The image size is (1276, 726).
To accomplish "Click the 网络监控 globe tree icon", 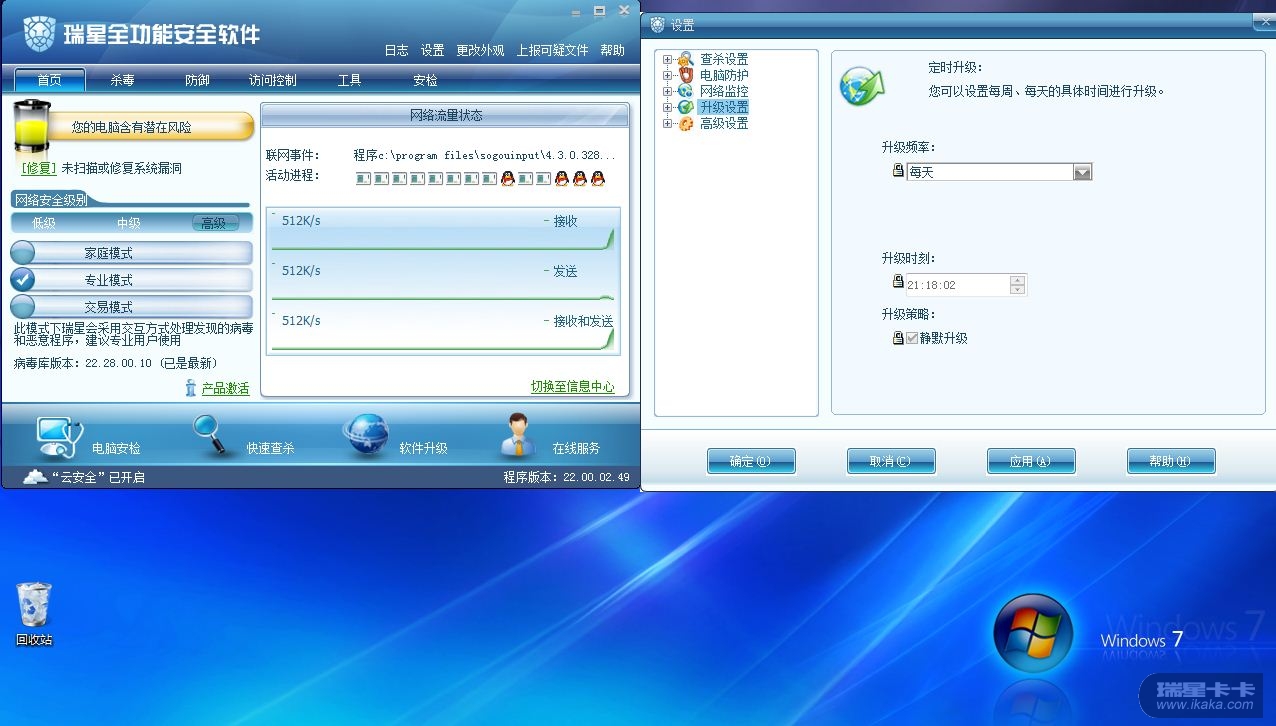I will [685, 91].
